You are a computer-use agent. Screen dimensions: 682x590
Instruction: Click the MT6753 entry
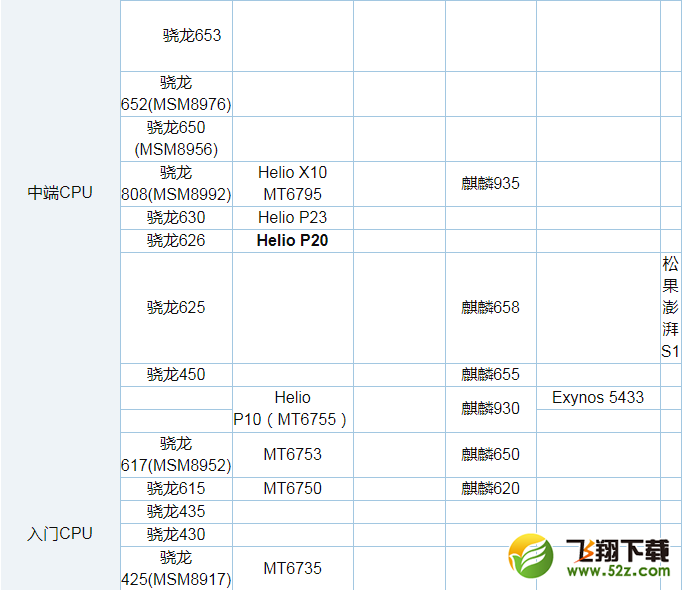[292, 454]
